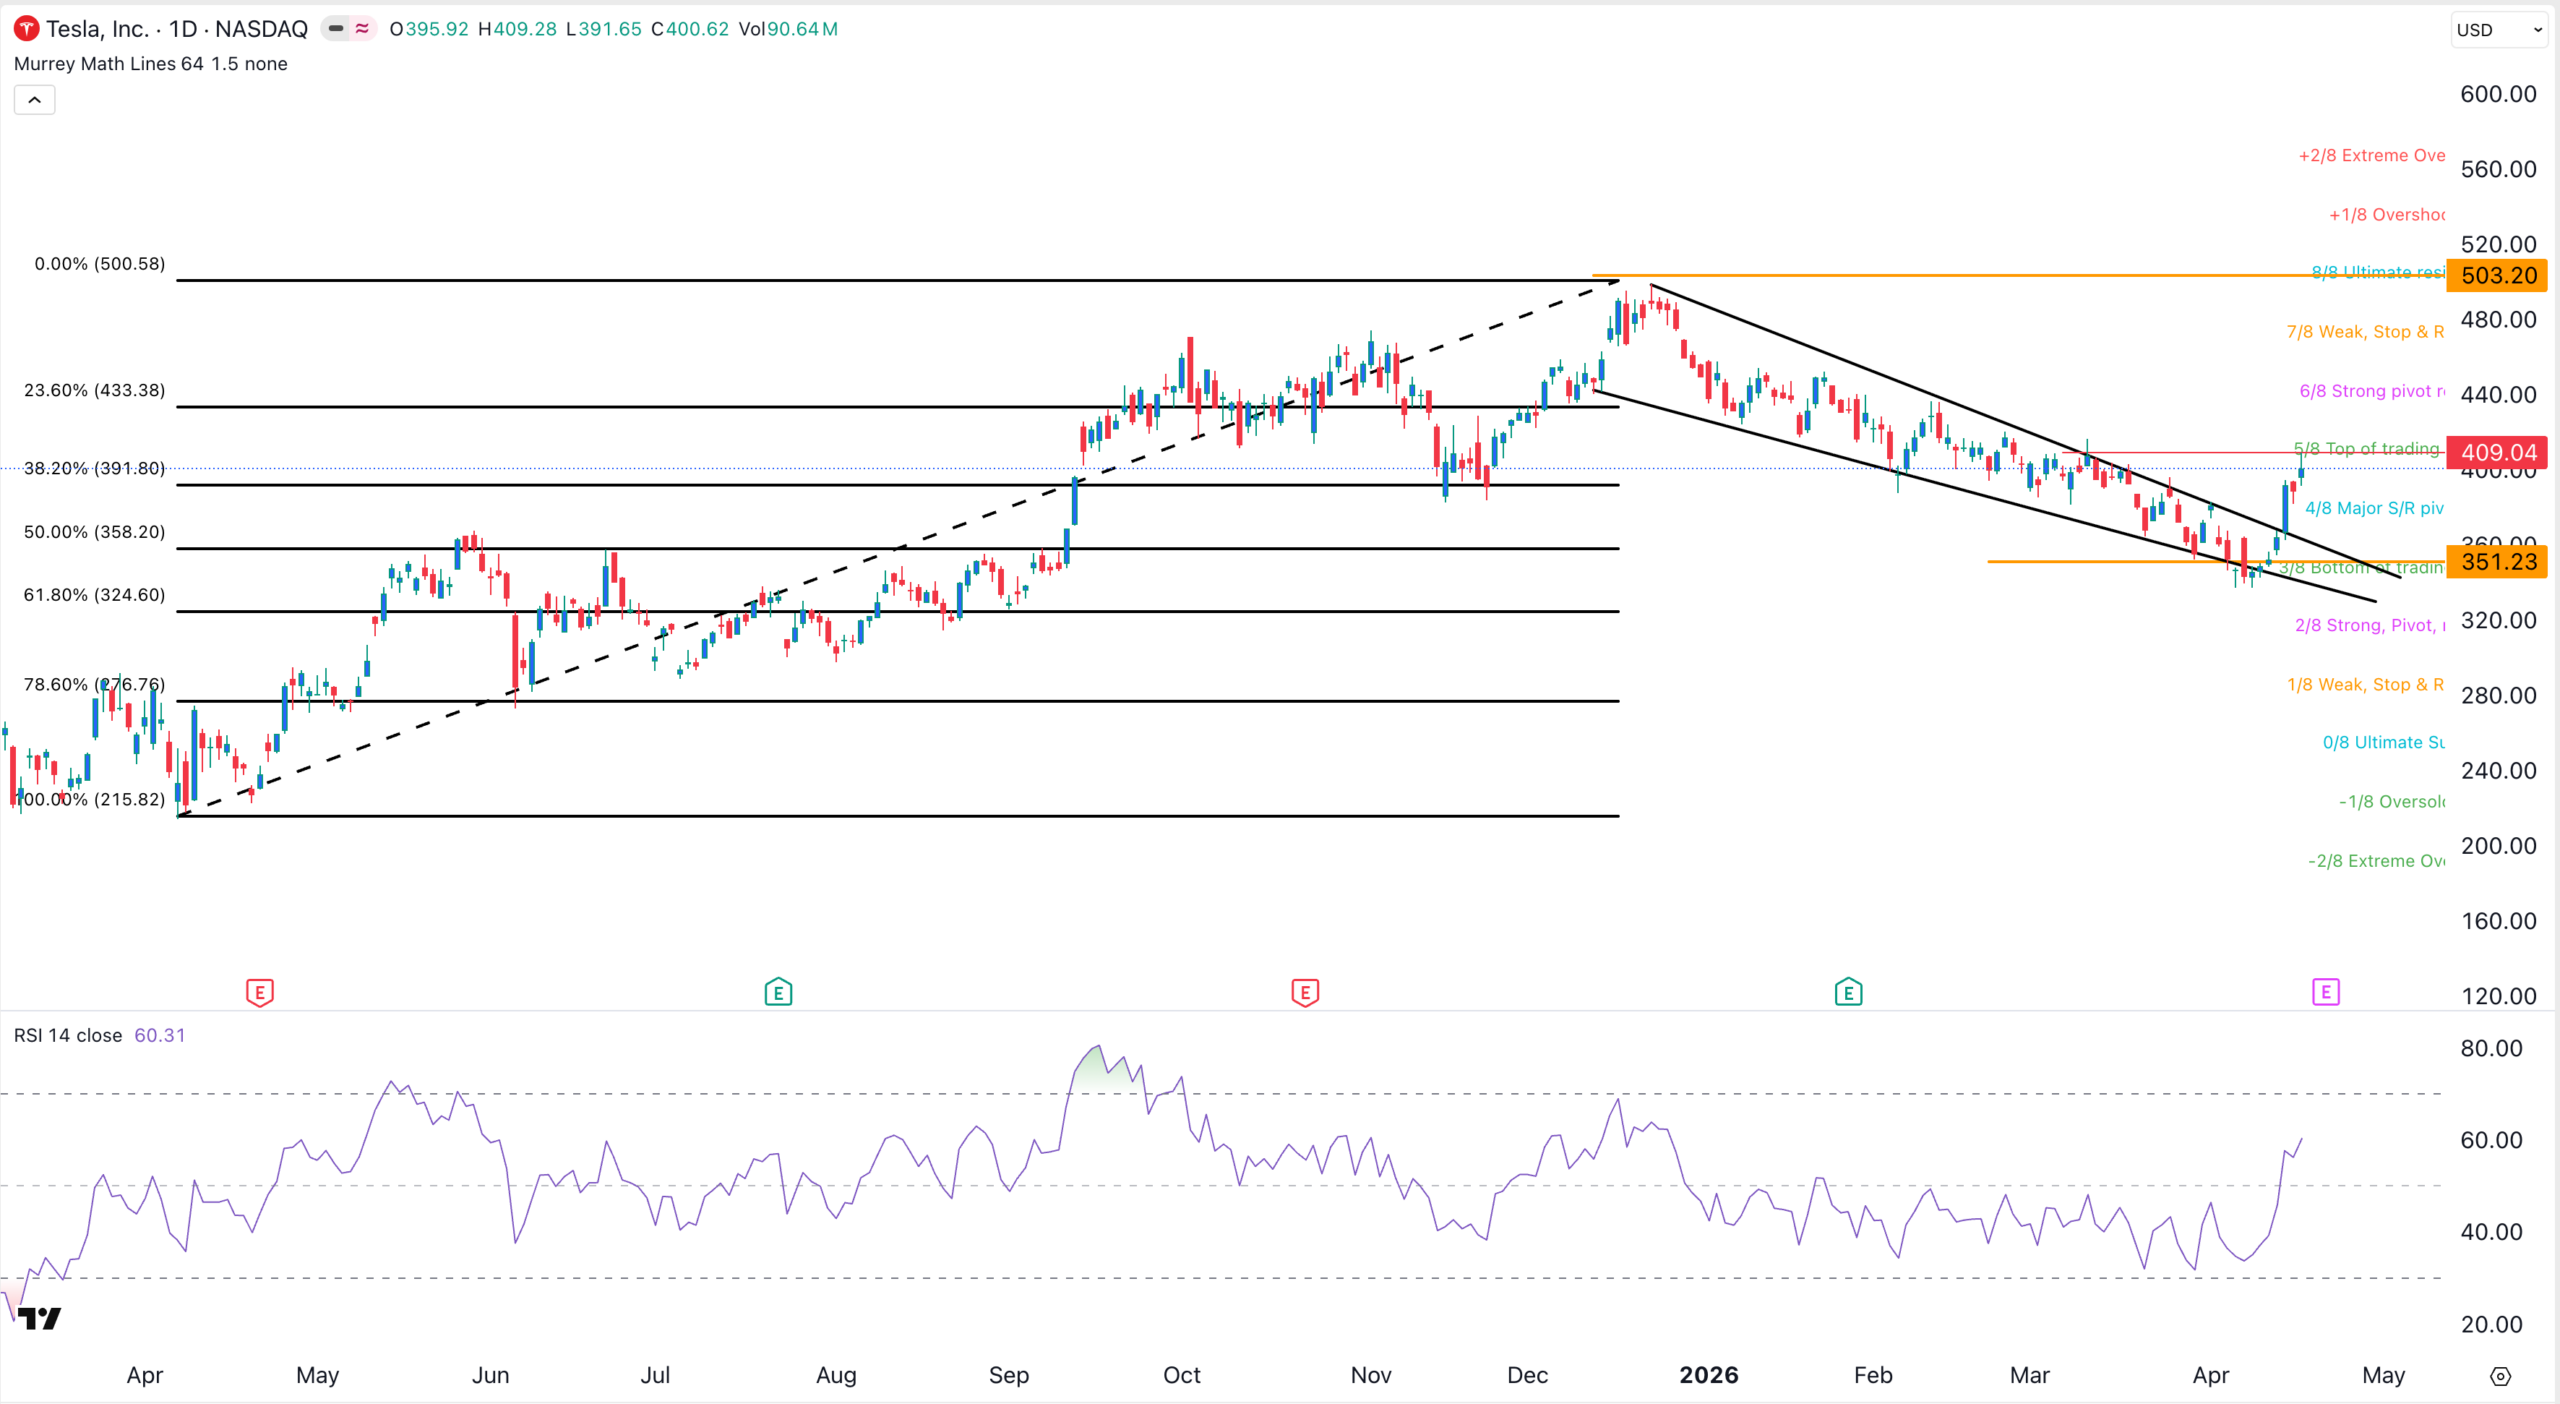
Task: Click the 2/8 Strong, Pivot Murrey label
Action: [x=2369, y=626]
